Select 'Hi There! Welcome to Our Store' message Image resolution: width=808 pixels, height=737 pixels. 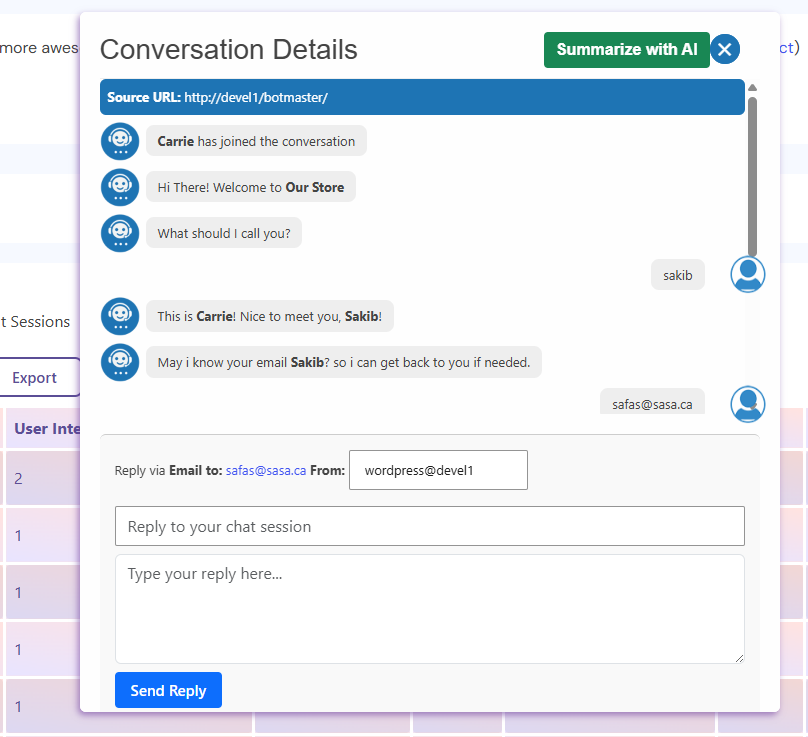[250, 187]
